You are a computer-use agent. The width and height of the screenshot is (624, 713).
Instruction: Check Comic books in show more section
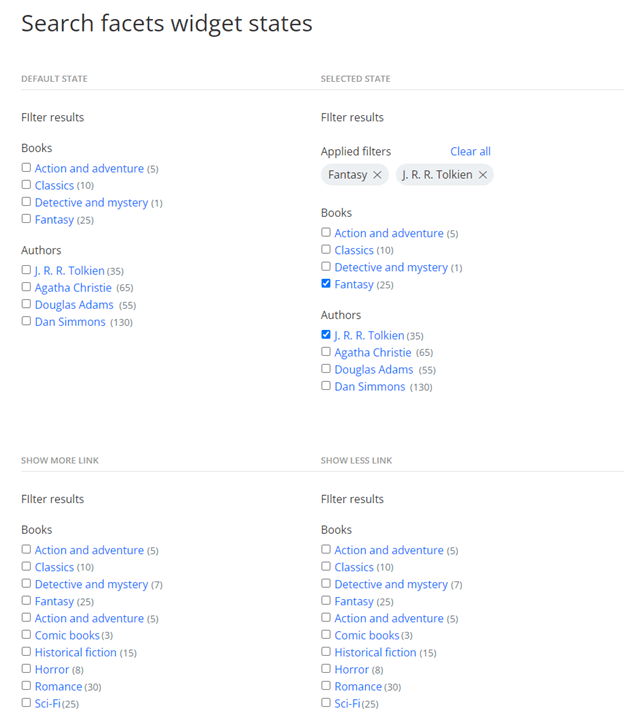pyautogui.click(x=26, y=635)
